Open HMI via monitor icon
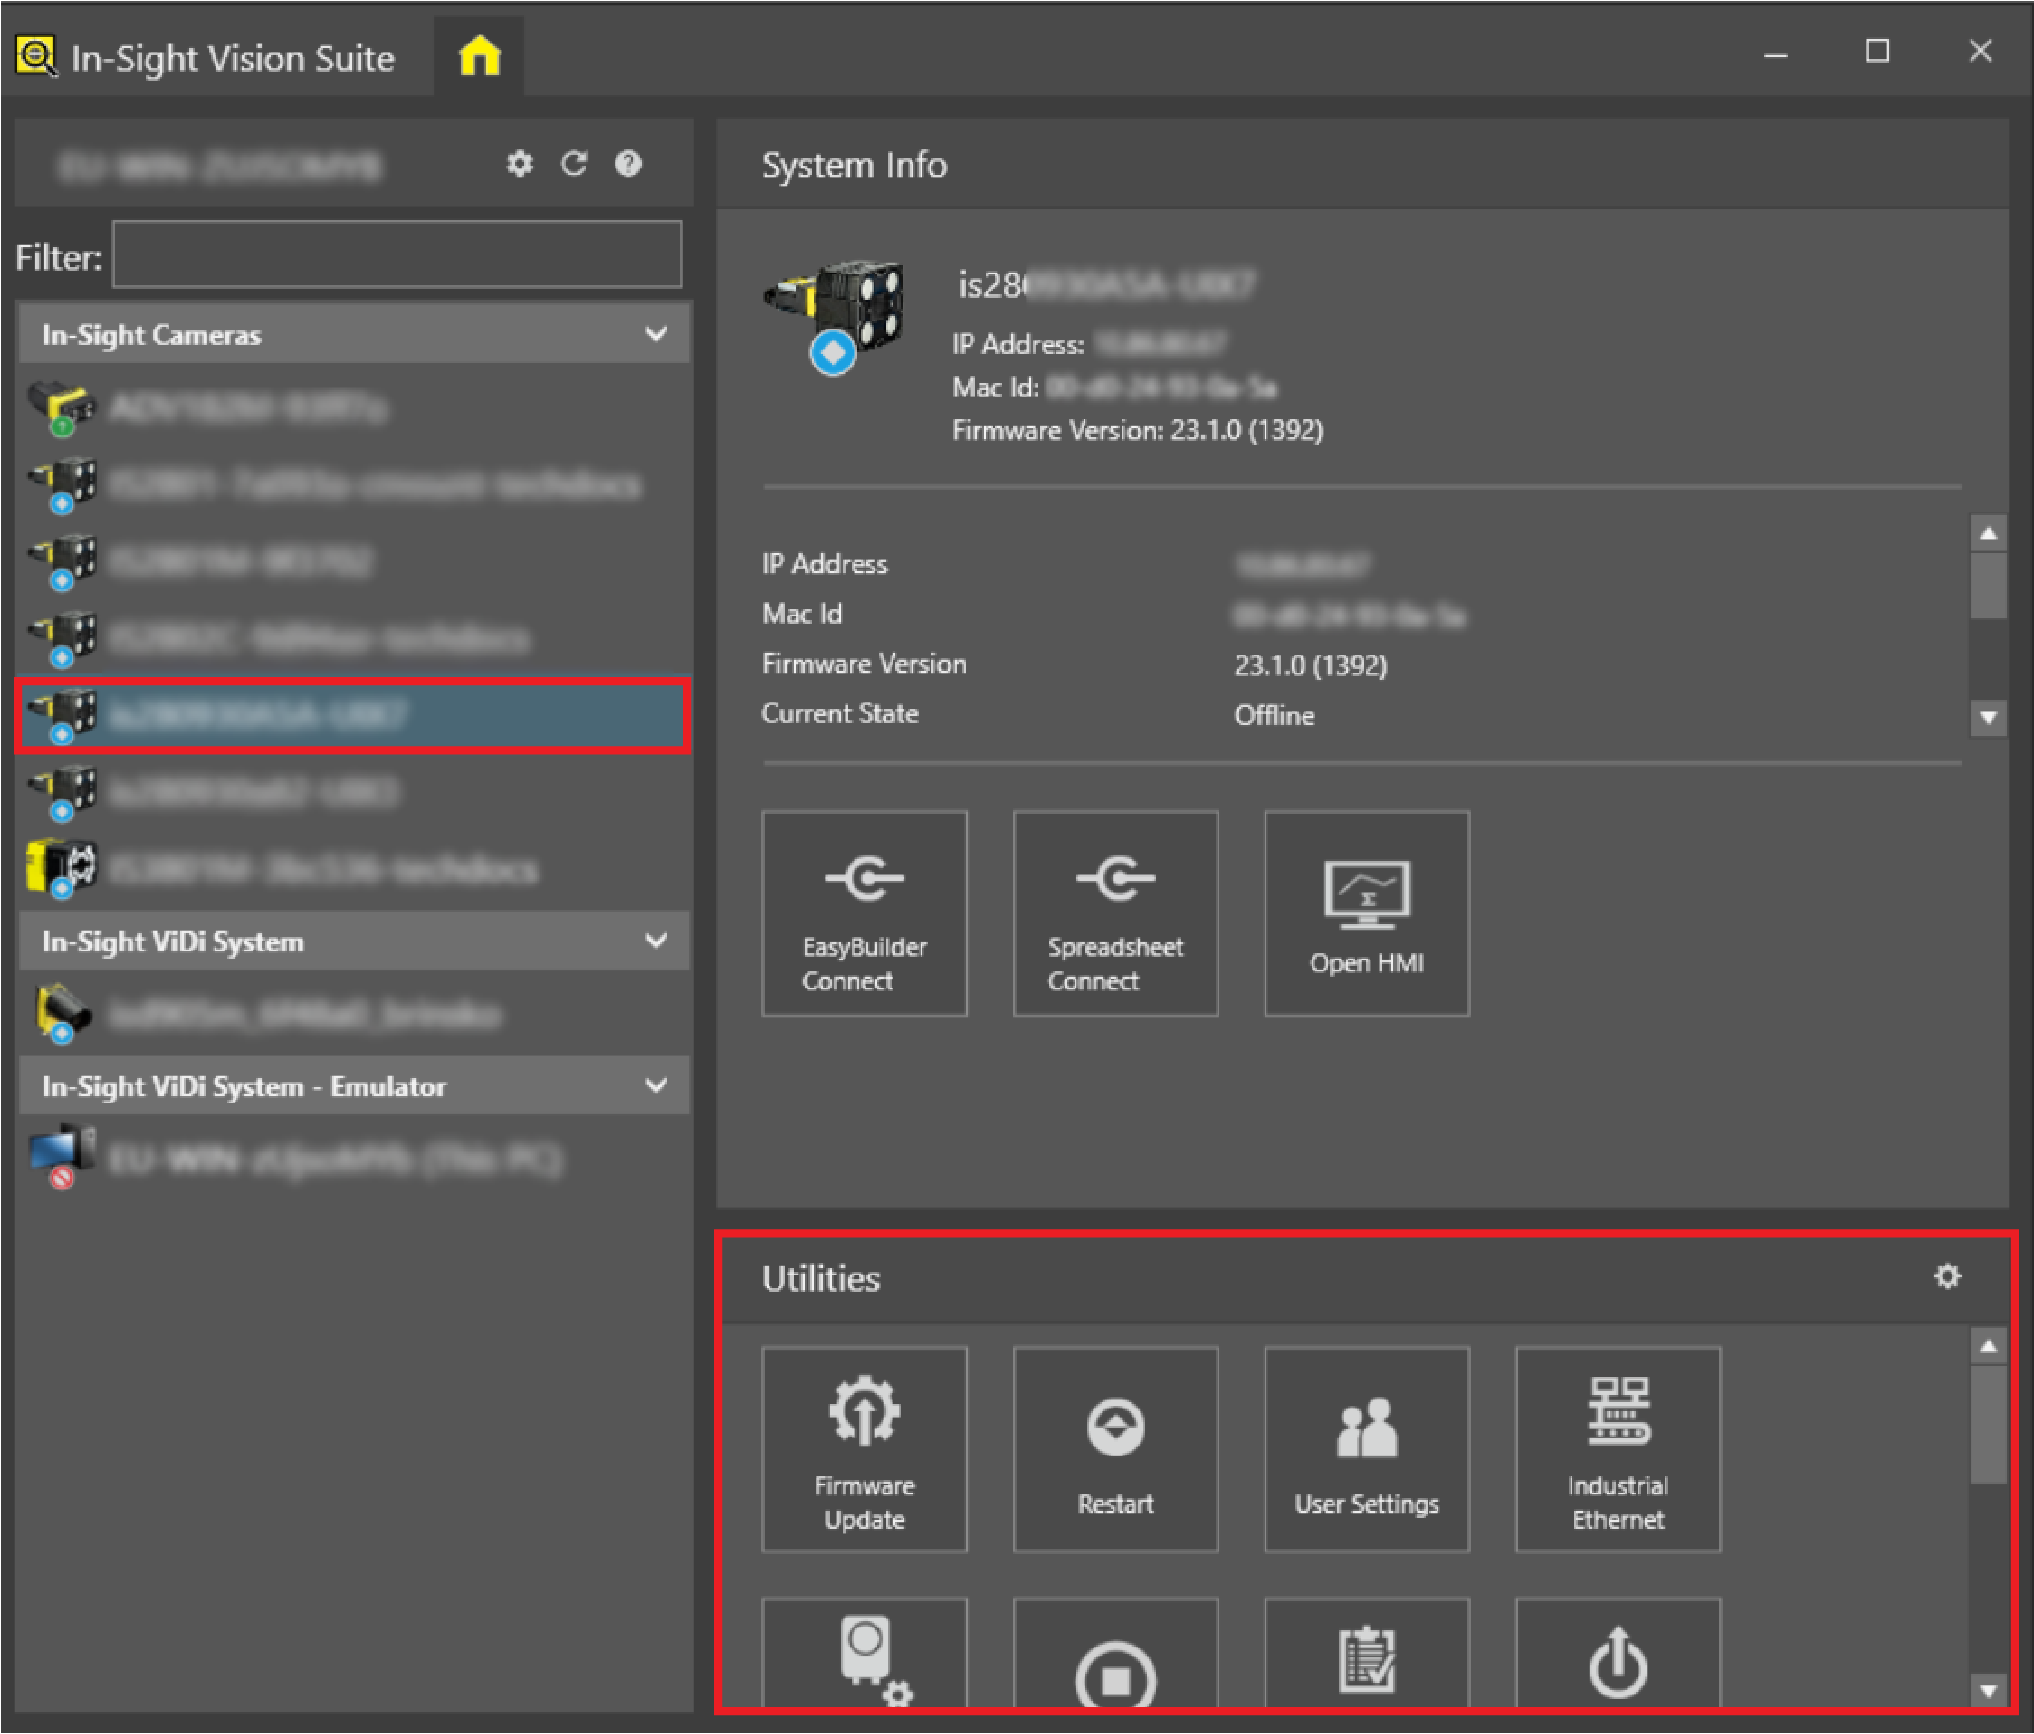This screenshot has width=2034, height=1734. [1366, 892]
